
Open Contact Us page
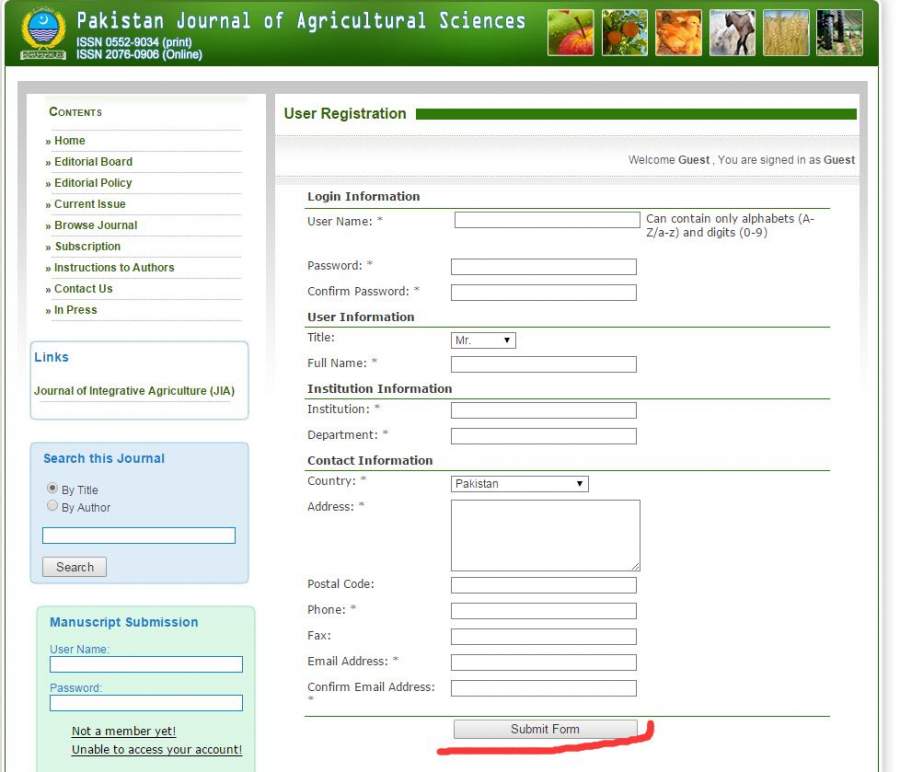click(83, 289)
